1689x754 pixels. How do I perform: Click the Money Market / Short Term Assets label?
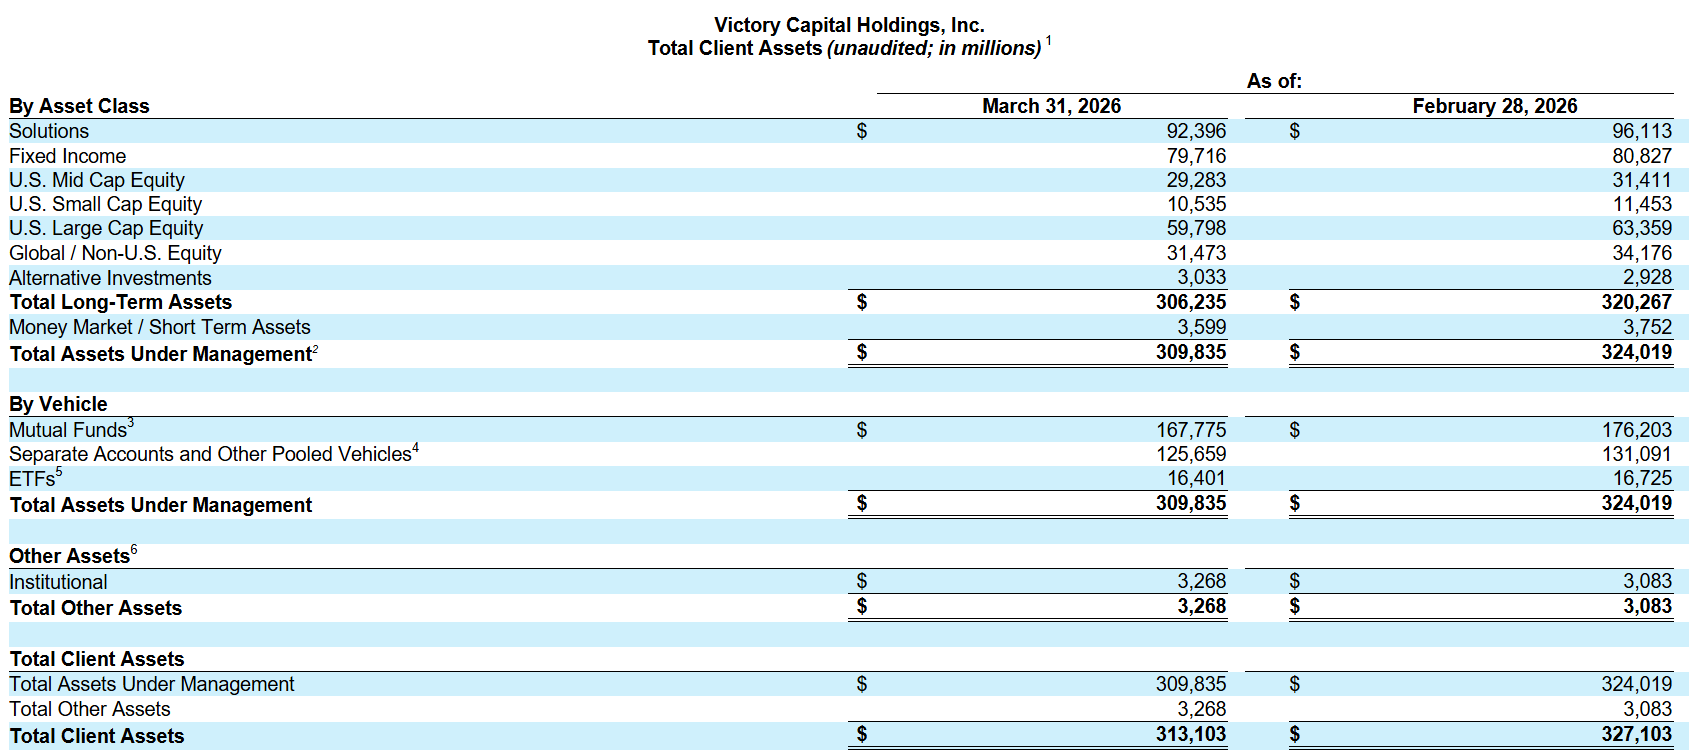(x=160, y=327)
